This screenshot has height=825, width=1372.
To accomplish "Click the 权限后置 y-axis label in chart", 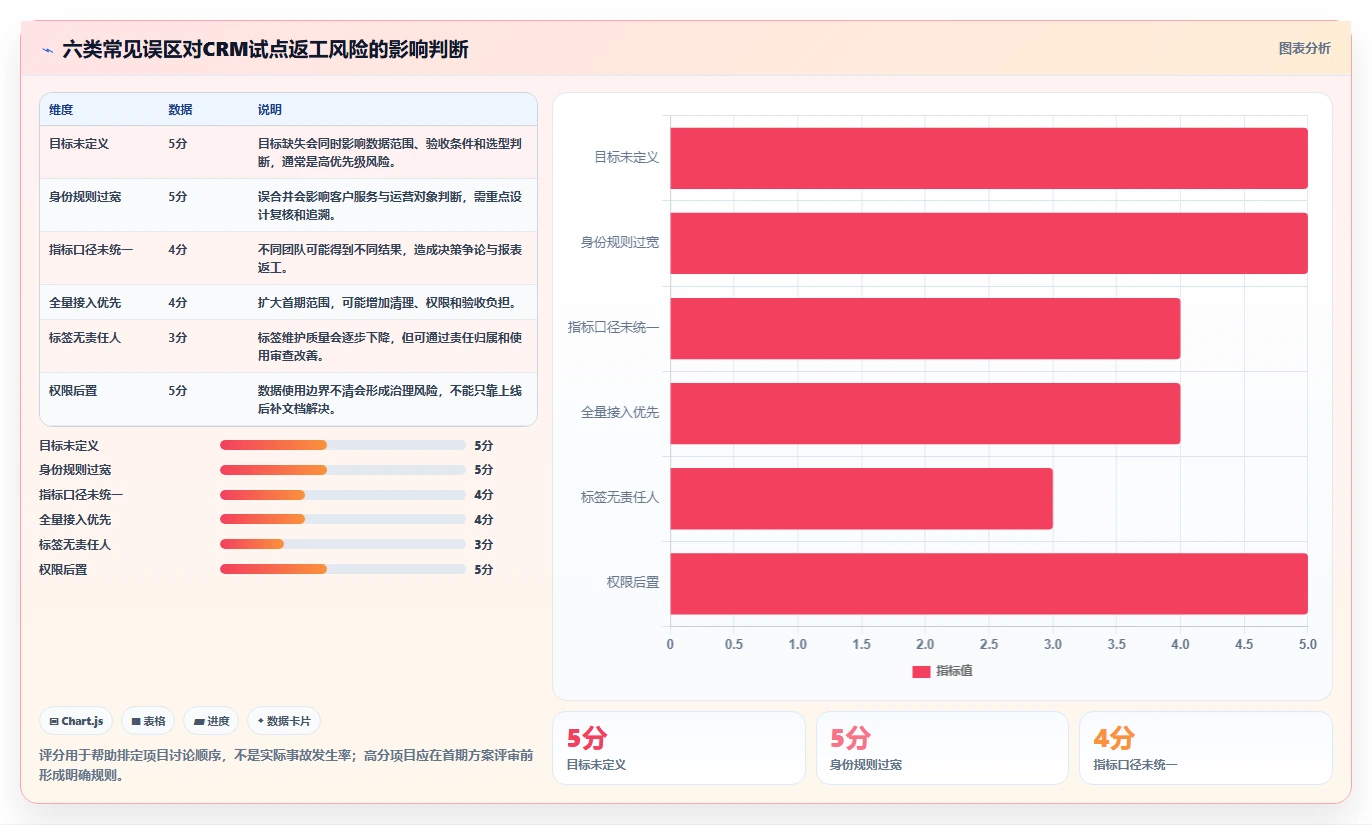I will click(633, 583).
